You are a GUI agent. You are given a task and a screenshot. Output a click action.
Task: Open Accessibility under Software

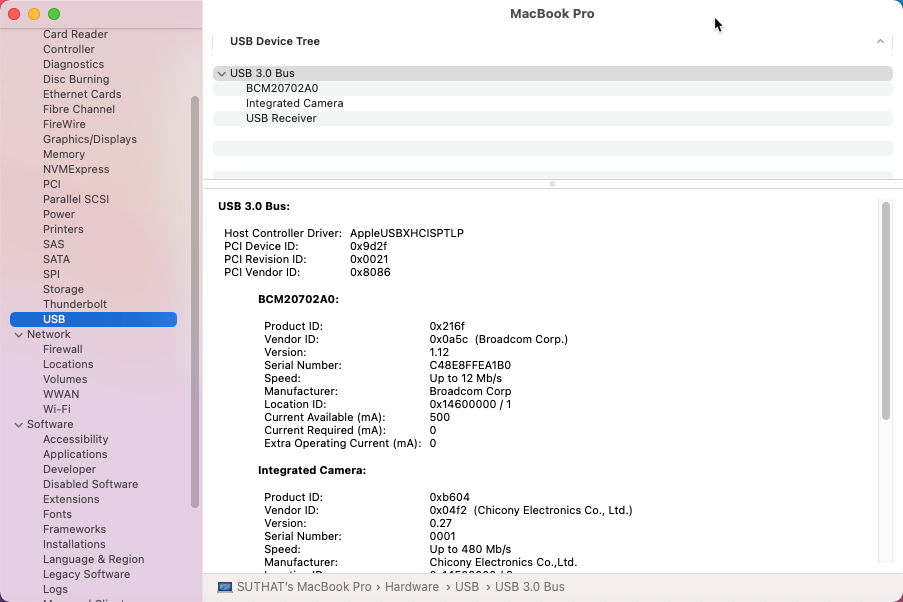[x=75, y=439]
